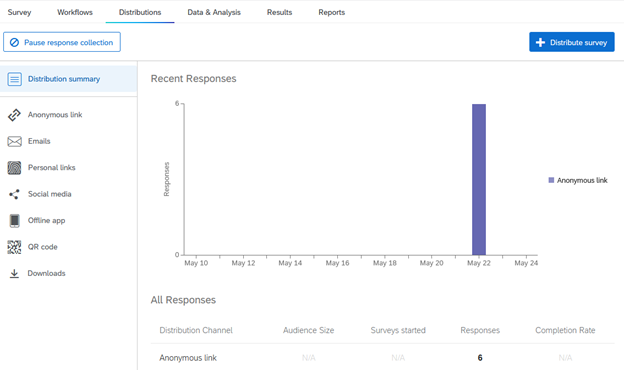Click Anonymous link row in All Responses table

tap(382, 358)
